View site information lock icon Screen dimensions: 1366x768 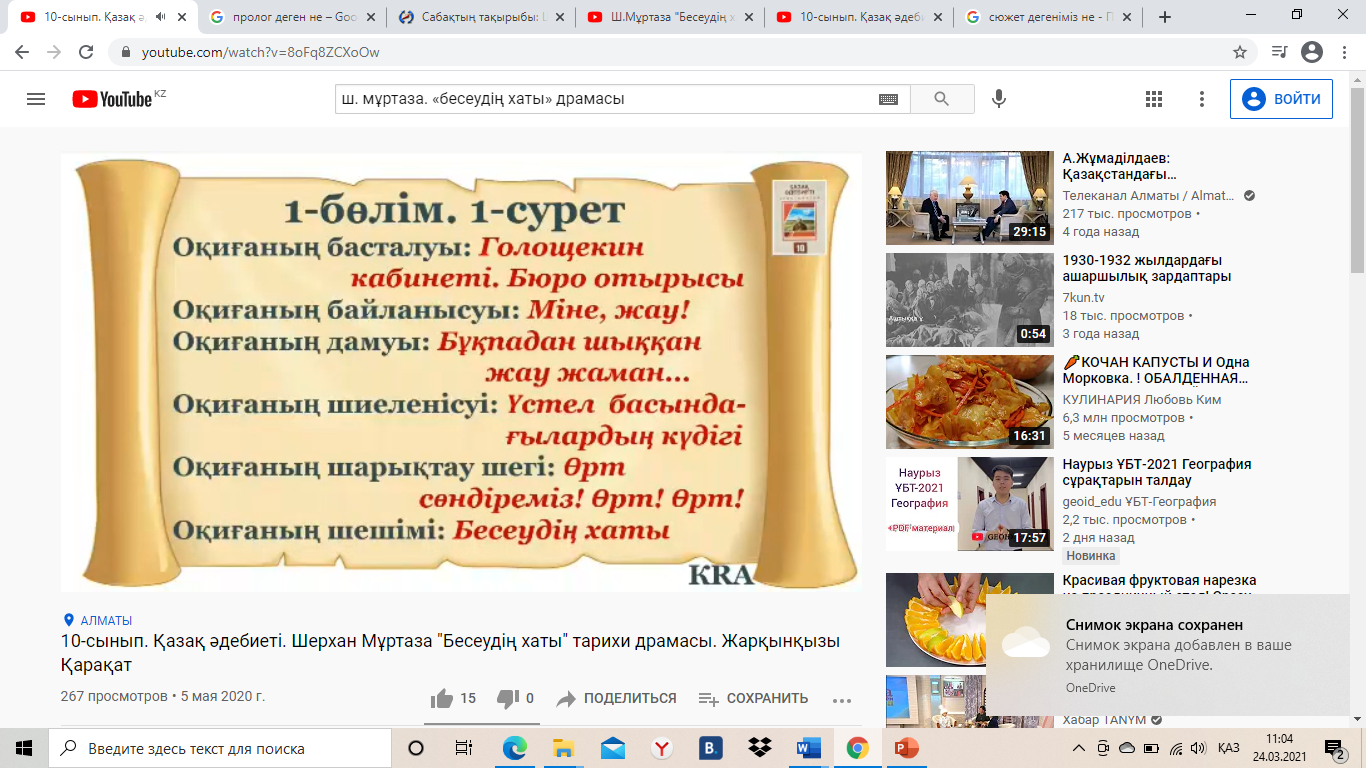click(126, 52)
